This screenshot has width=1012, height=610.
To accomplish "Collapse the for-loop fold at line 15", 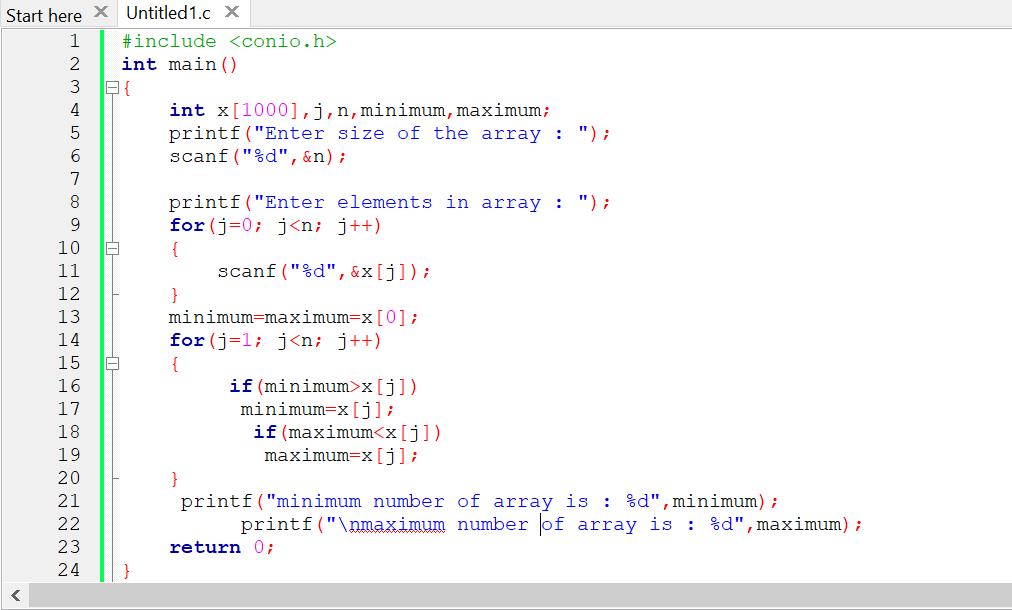I will click(112, 363).
